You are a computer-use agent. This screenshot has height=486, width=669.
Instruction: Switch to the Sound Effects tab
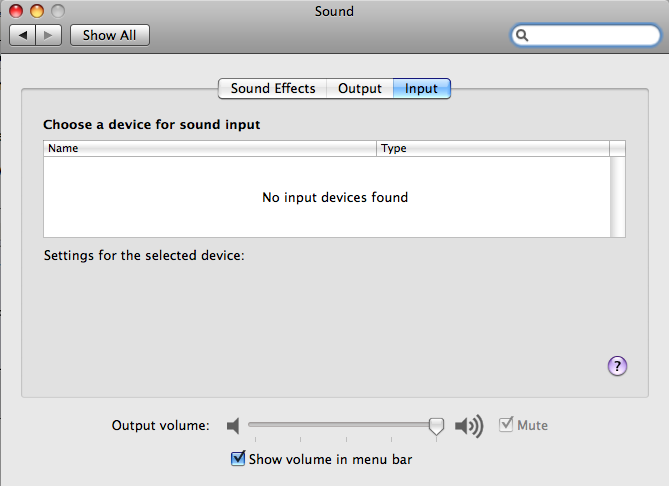point(273,88)
